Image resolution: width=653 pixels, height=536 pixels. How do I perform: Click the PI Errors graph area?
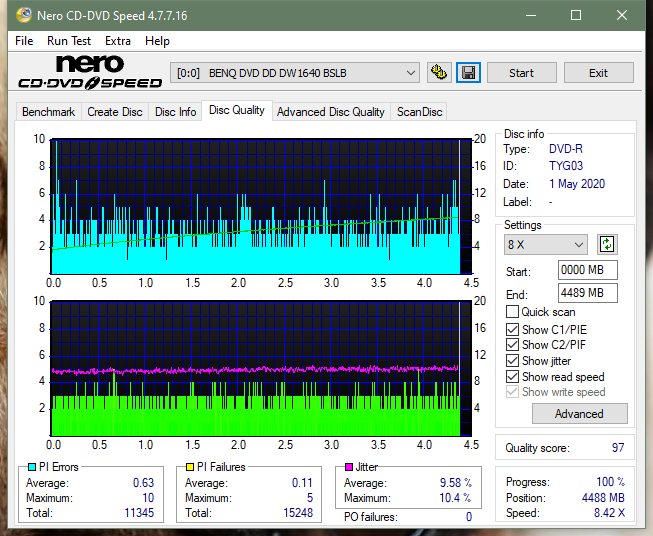click(261, 207)
